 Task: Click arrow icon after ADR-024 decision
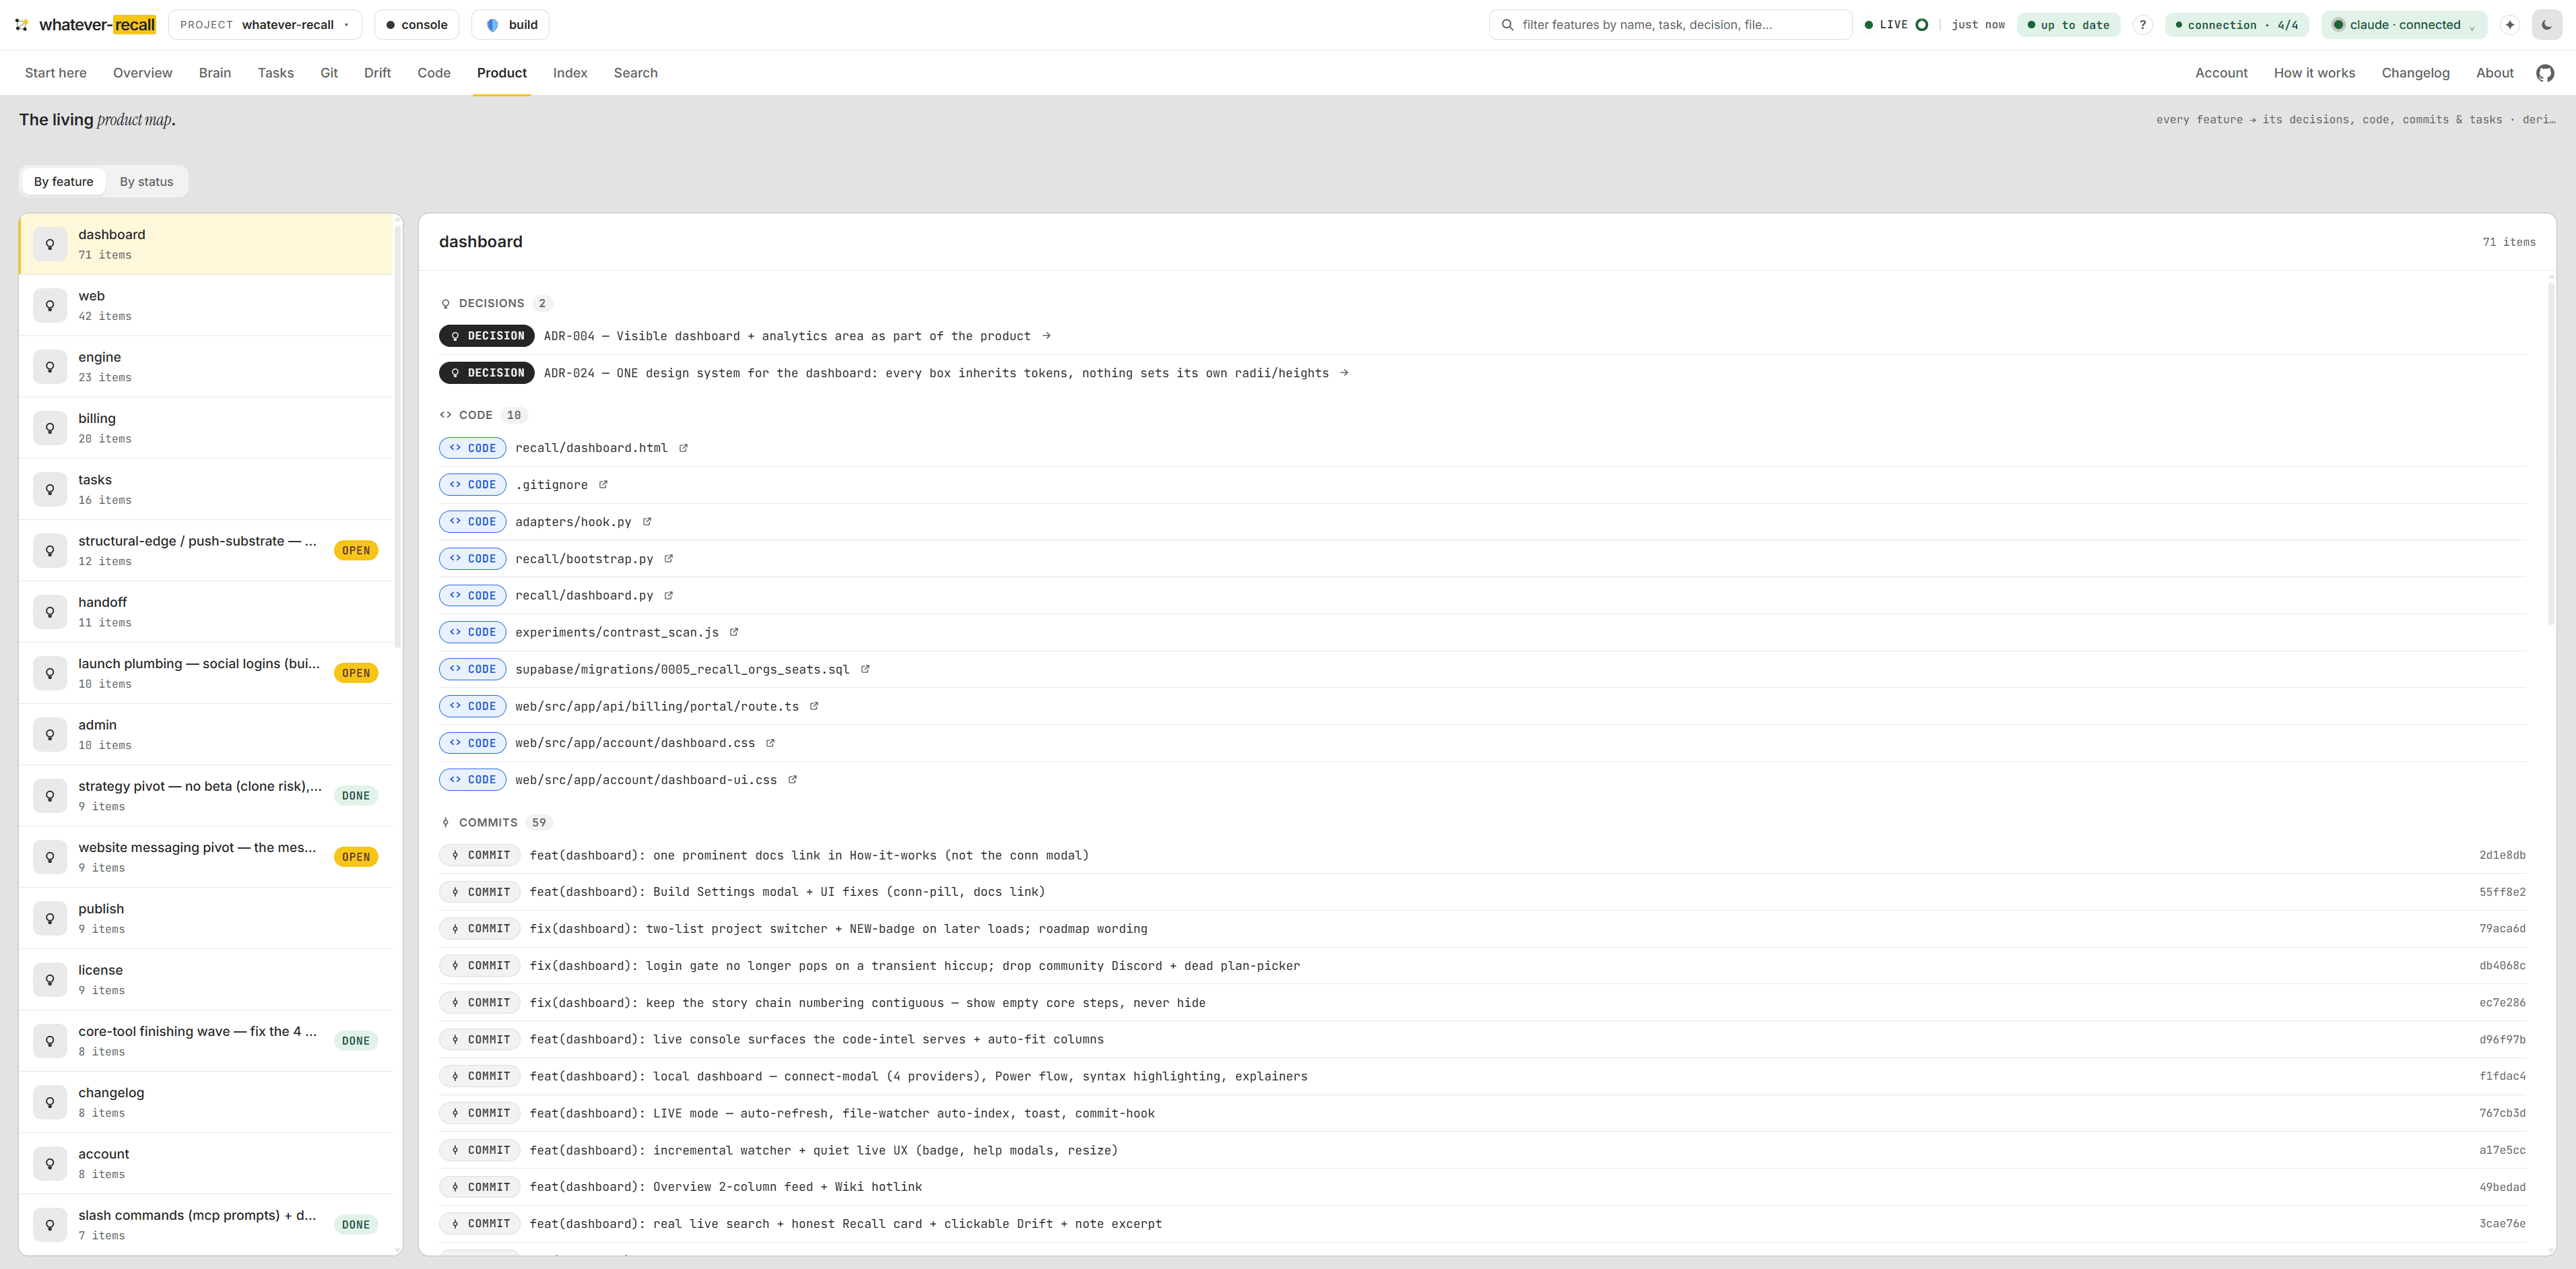click(x=1344, y=373)
